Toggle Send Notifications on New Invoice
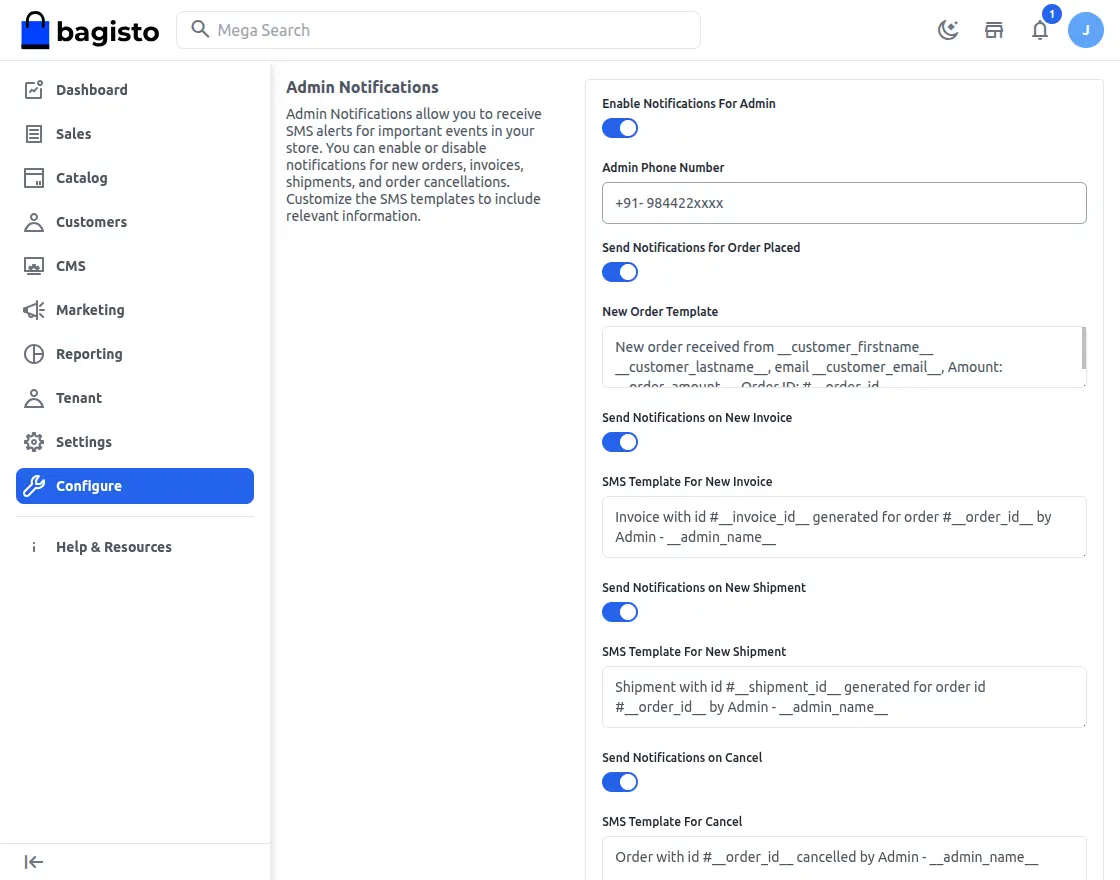This screenshot has height=880, width=1120. pyautogui.click(x=619, y=442)
